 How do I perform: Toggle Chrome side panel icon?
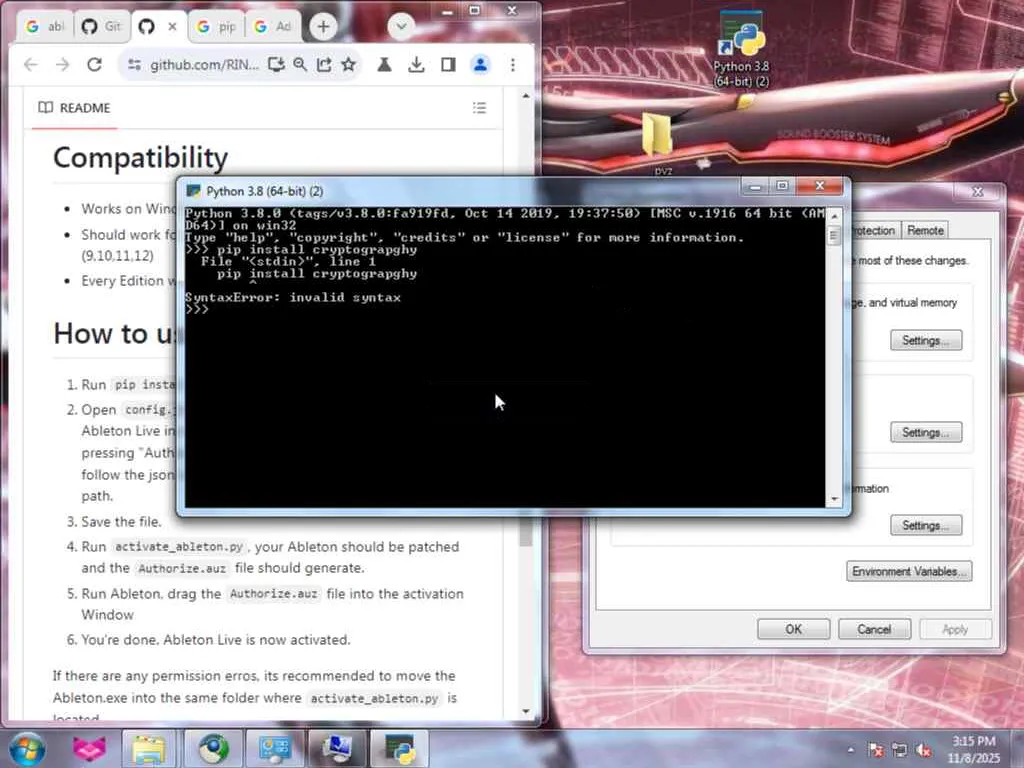(x=448, y=65)
